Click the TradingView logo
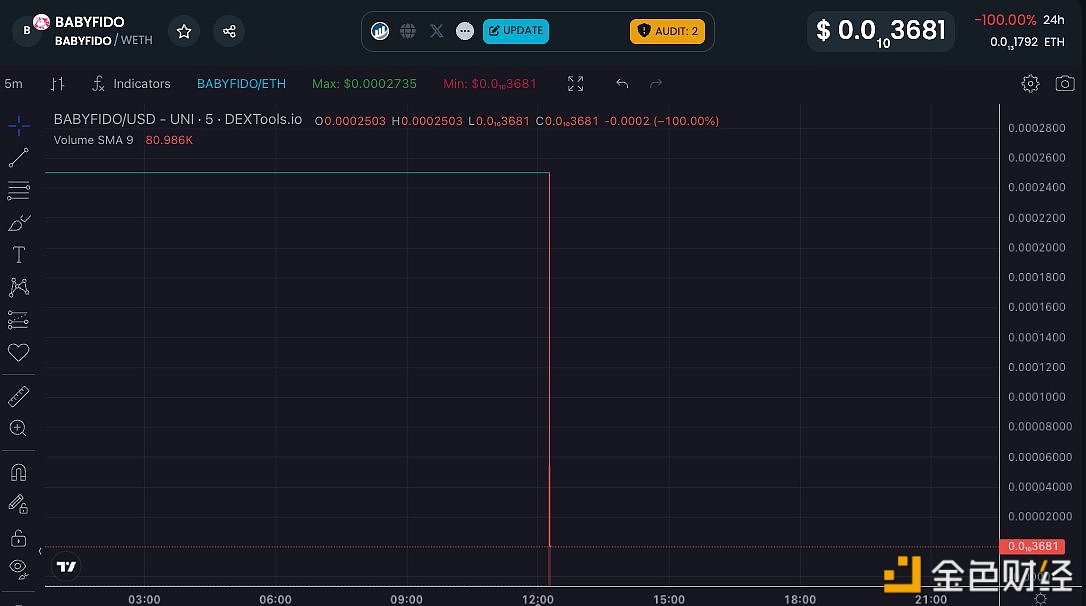 click(x=66, y=567)
